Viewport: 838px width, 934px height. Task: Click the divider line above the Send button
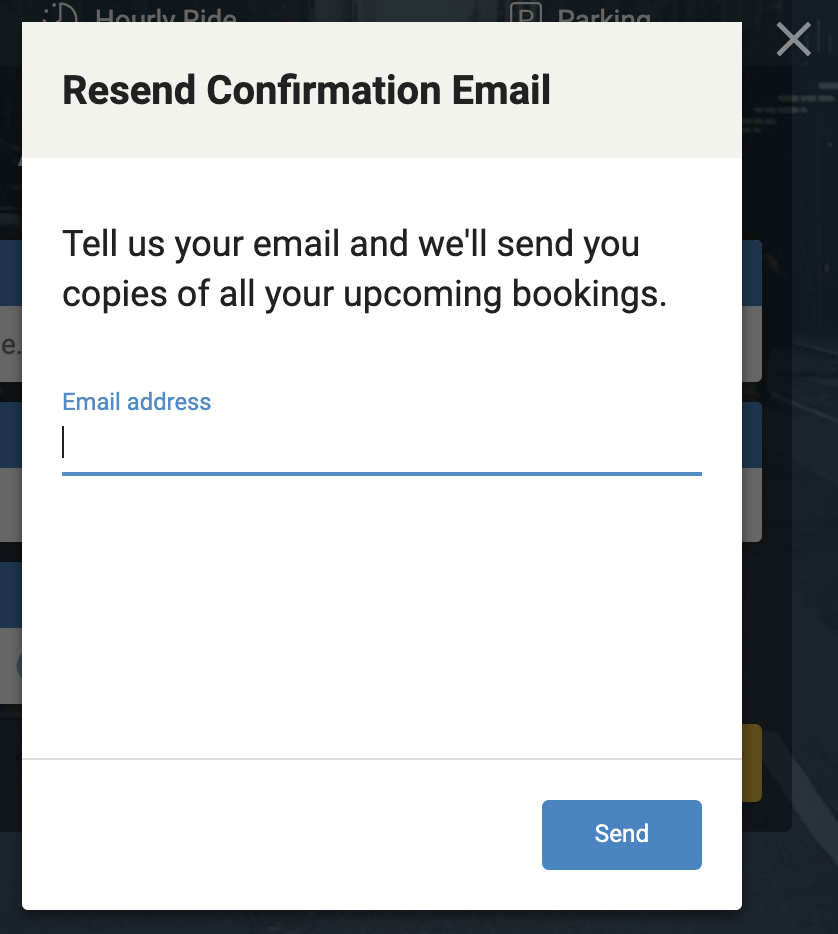pos(380,759)
